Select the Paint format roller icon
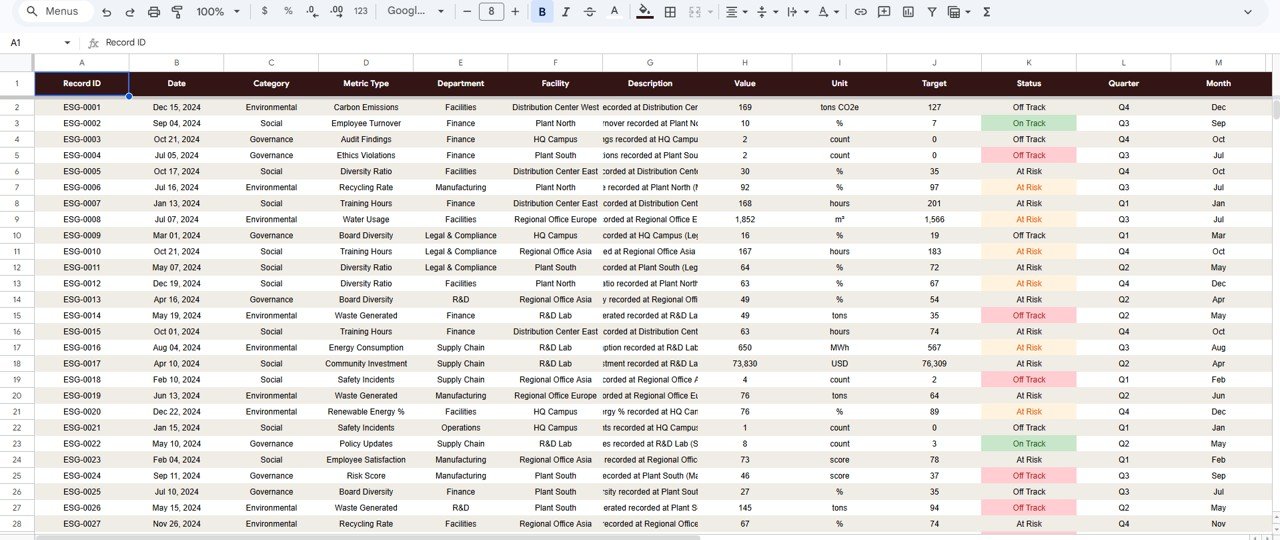The image size is (1280, 540). 177,12
